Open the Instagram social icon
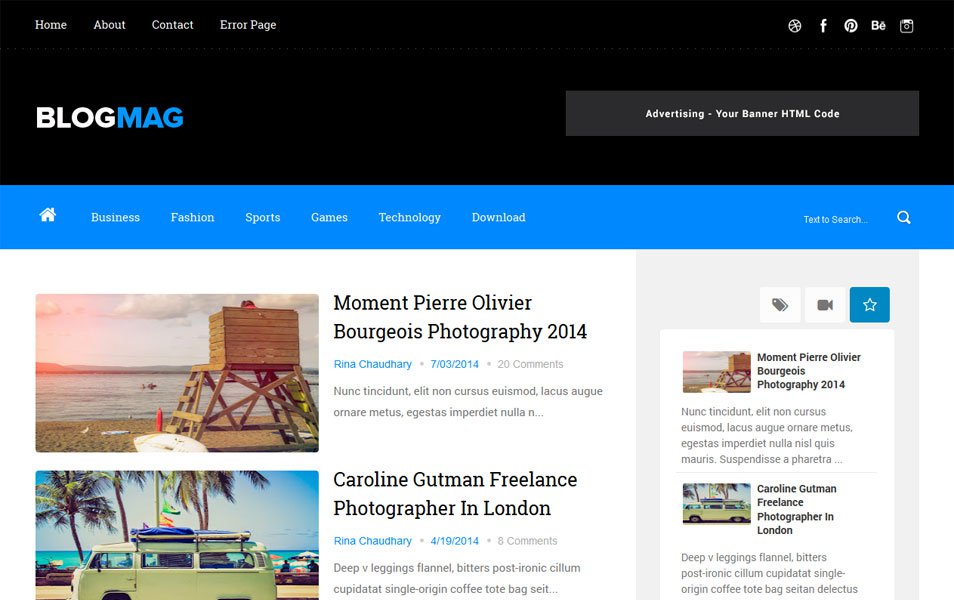 pos(907,26)
